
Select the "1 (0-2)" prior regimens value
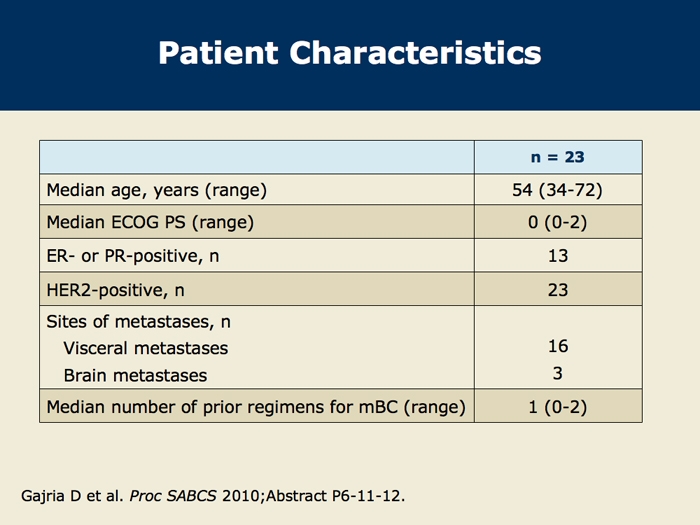[x=557, y=406]
